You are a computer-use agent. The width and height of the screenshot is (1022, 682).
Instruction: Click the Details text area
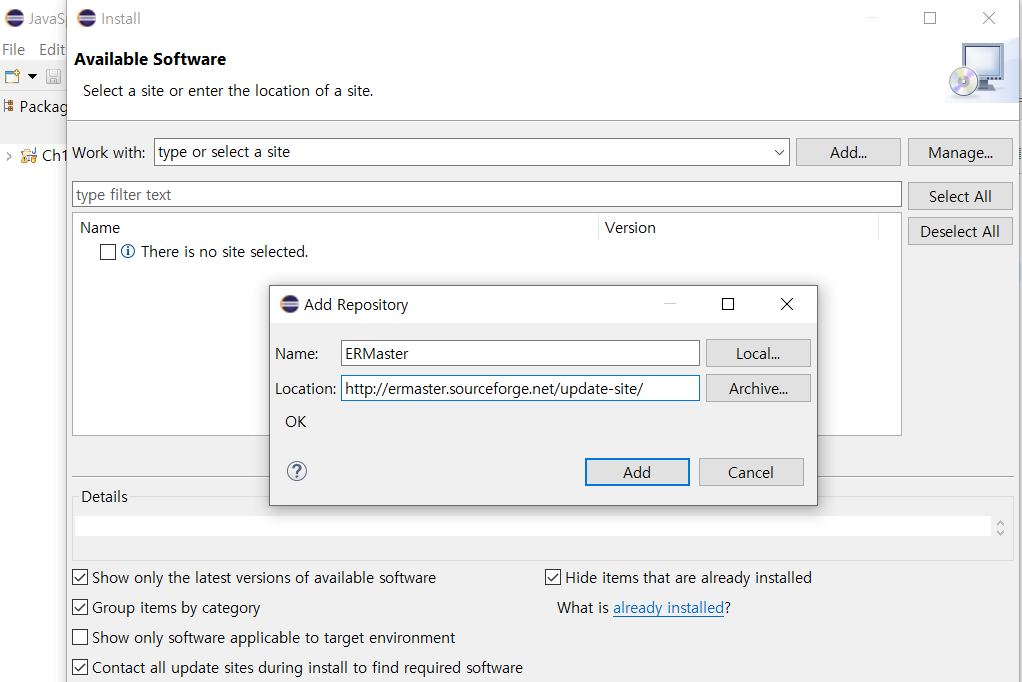[533, 526]
